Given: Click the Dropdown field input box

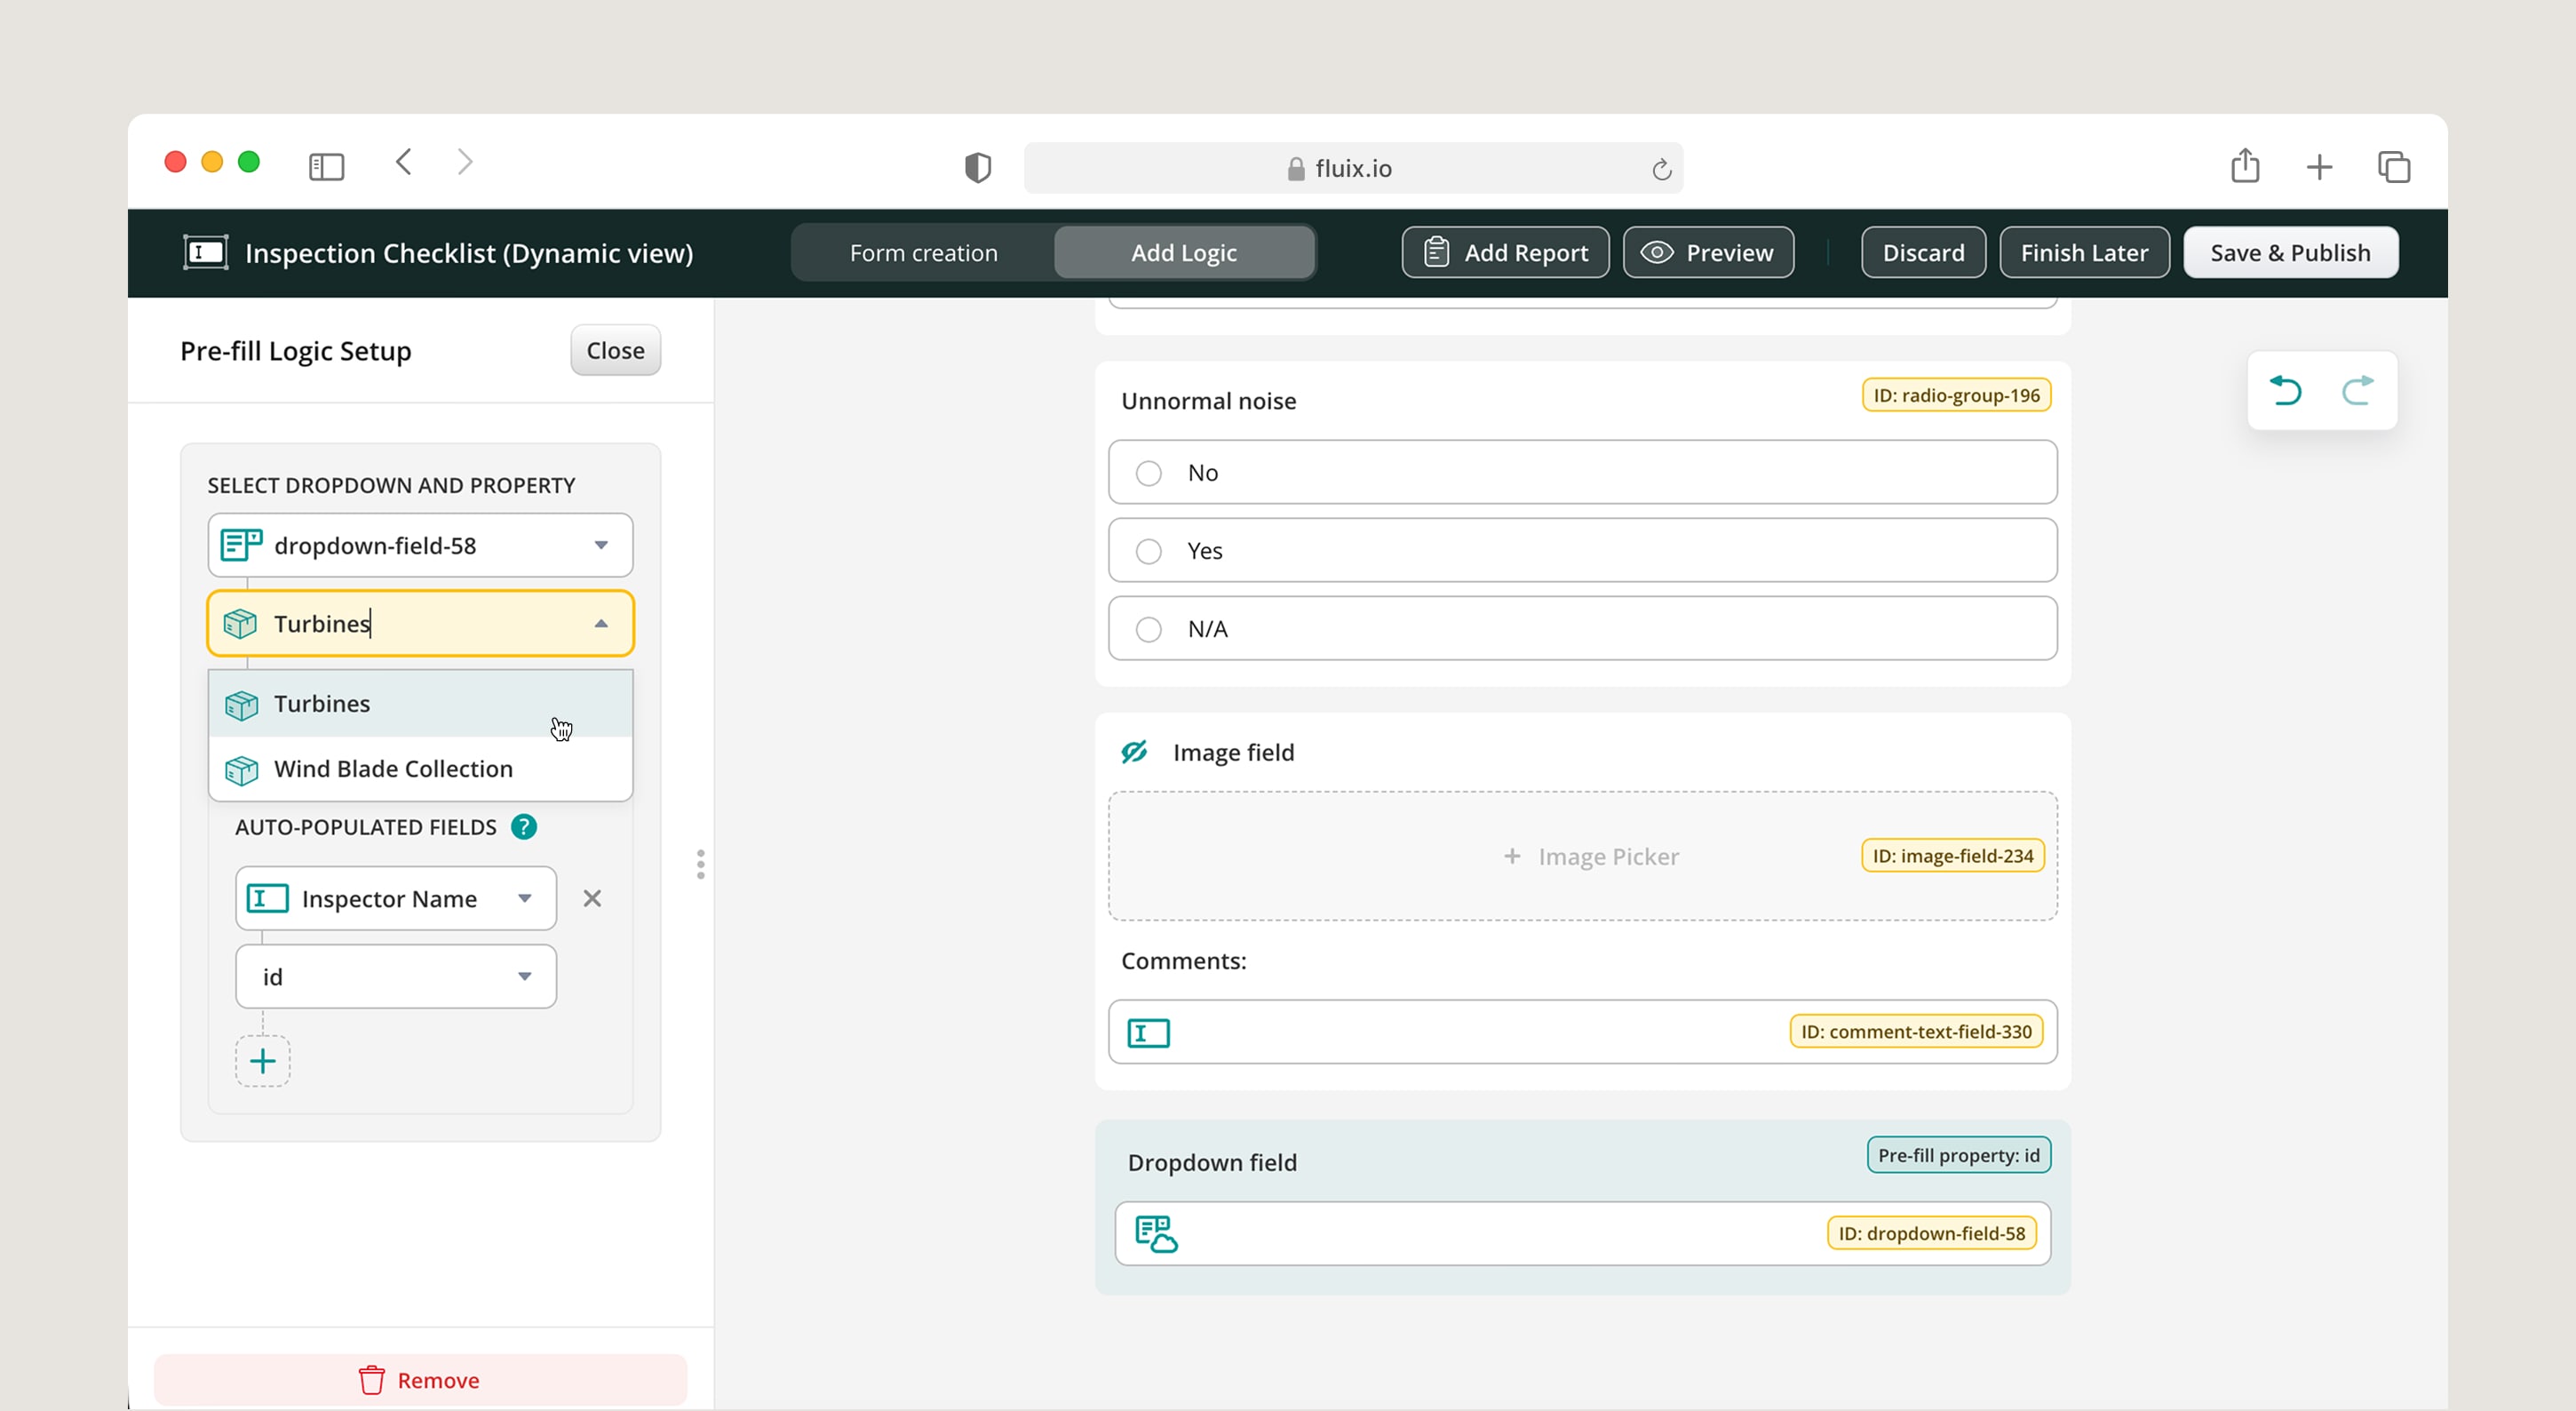Looking at the screenshot, I should point(1582,1234).
